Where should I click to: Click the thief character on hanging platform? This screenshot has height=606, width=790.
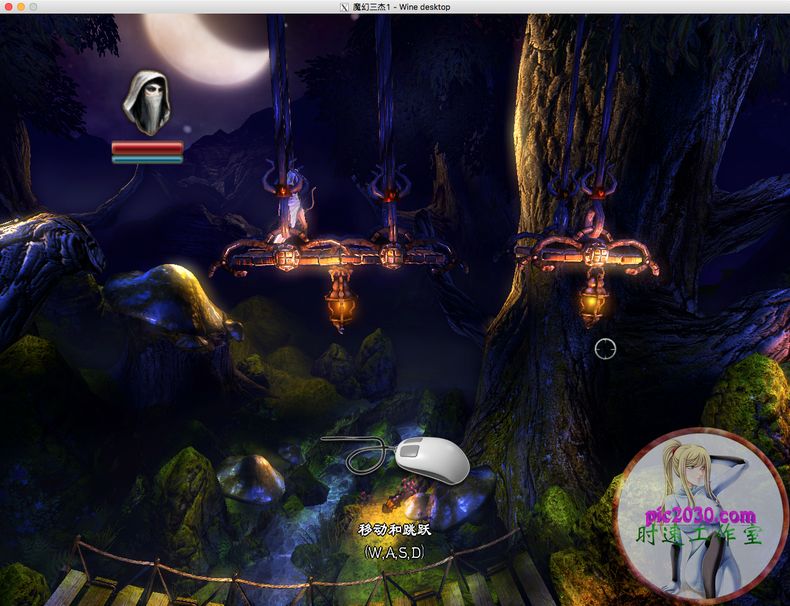pyautogui.click(x=295, y=207)
